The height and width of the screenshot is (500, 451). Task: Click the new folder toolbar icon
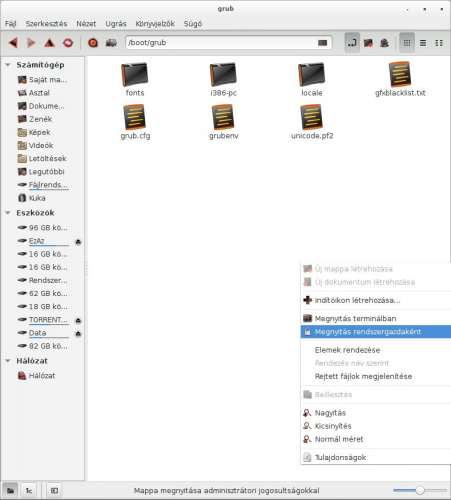click(x=368, y=43)
